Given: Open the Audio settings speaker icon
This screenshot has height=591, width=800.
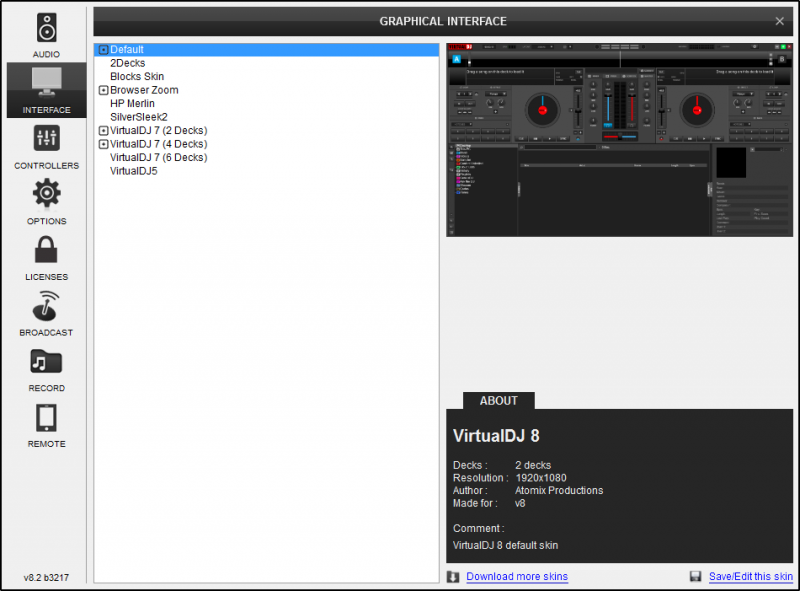Looking at the screenshot, I should 46,27.
